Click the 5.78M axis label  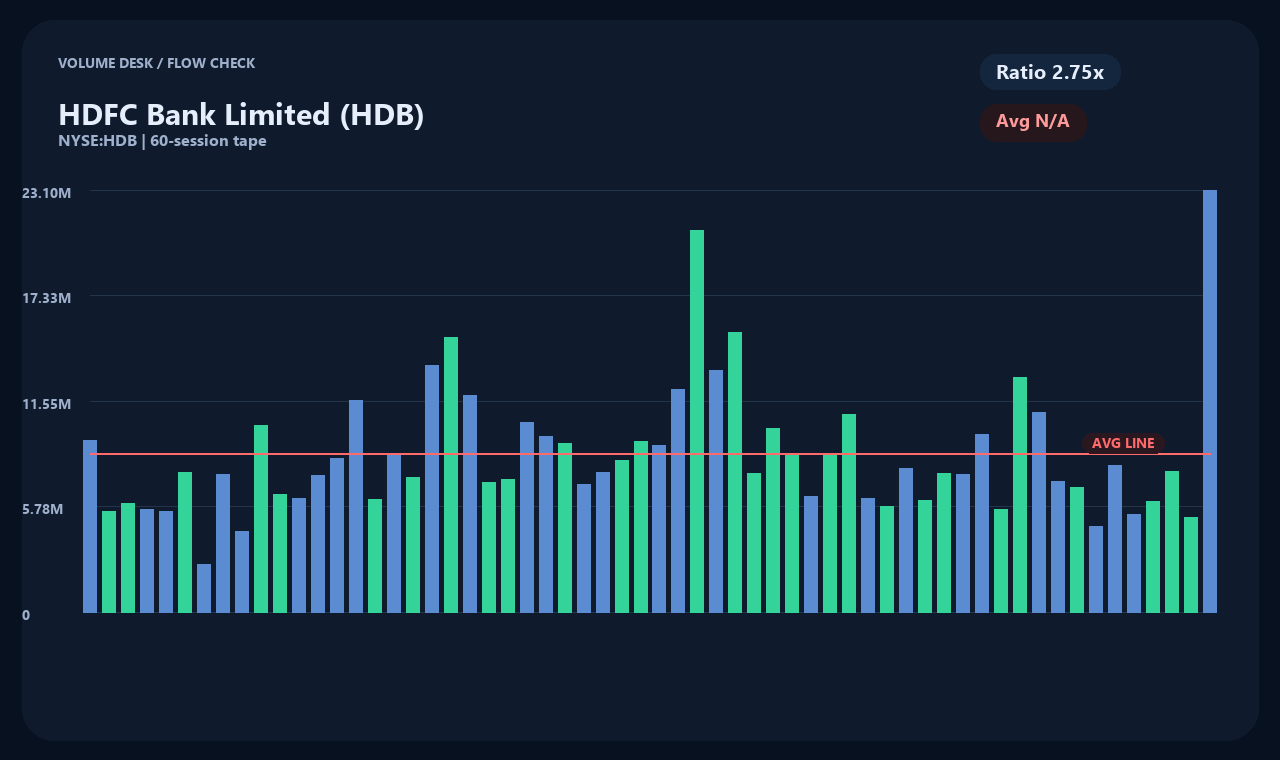[x=43, y=509]
